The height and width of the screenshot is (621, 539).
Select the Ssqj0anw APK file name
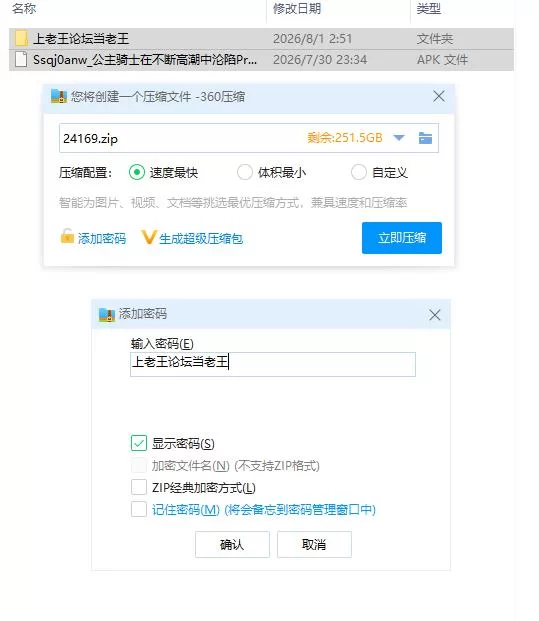[145, 60]
